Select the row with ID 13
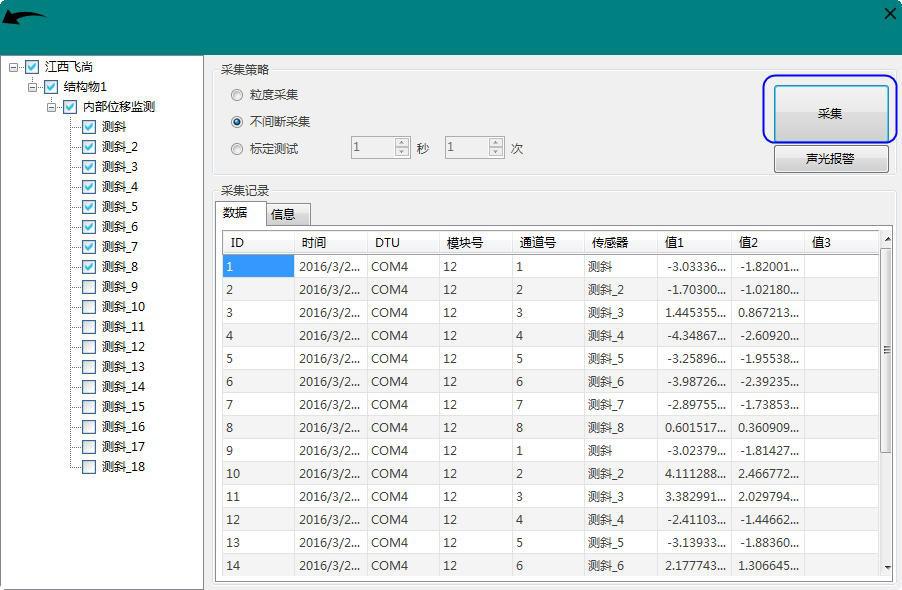902x590 pixels. pyautogui.click(x=551, y=543)
